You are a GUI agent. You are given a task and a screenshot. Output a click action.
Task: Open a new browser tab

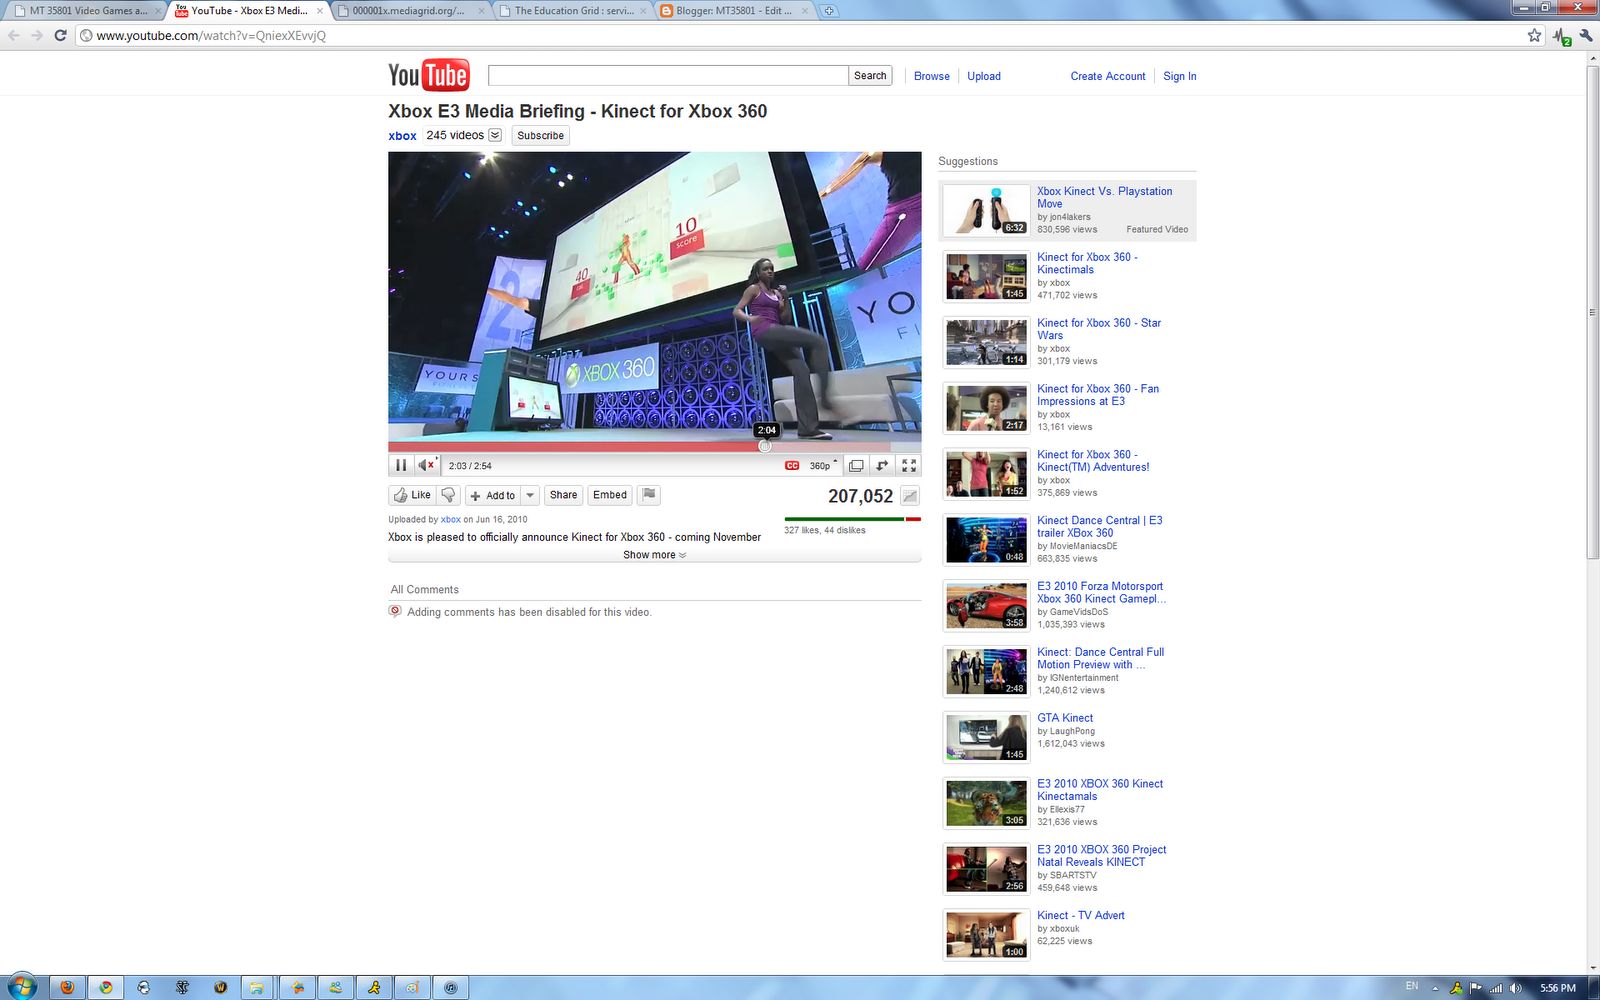point(829,11)
